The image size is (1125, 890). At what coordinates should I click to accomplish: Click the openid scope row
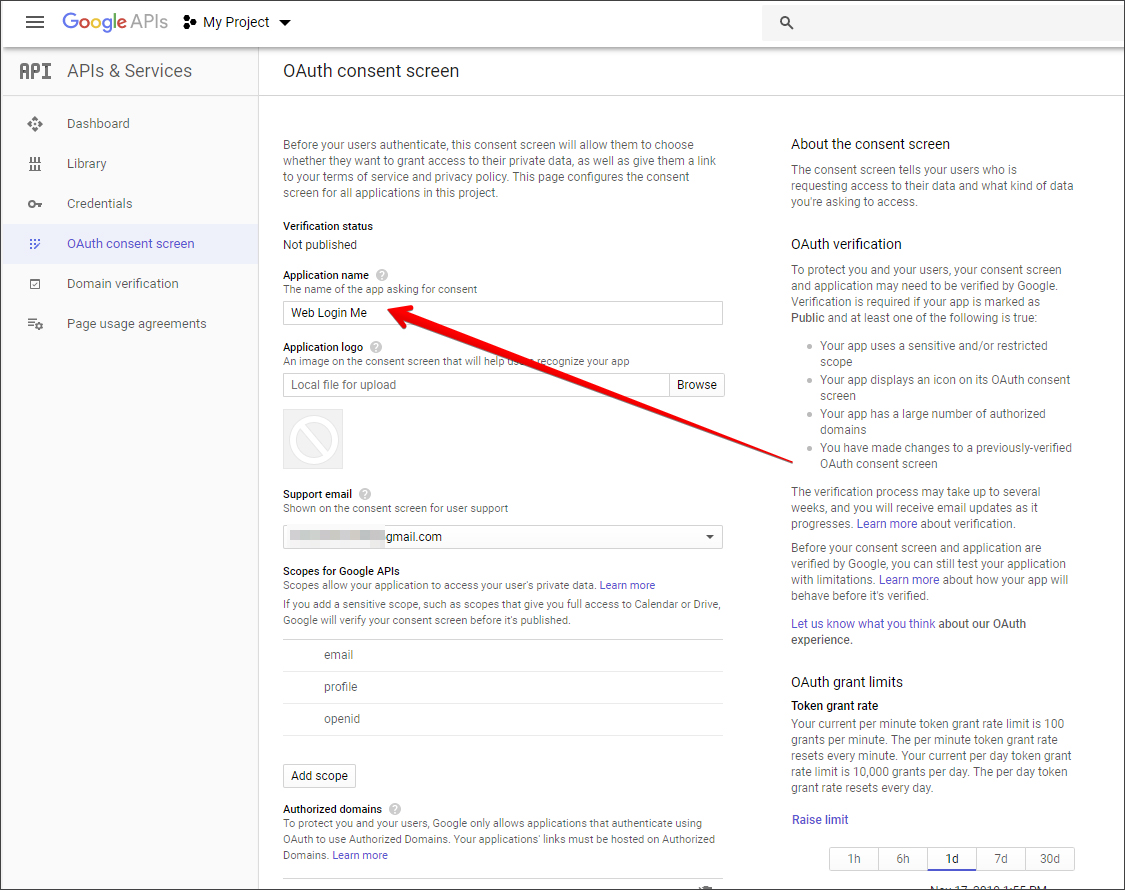(x=502, y=719)
